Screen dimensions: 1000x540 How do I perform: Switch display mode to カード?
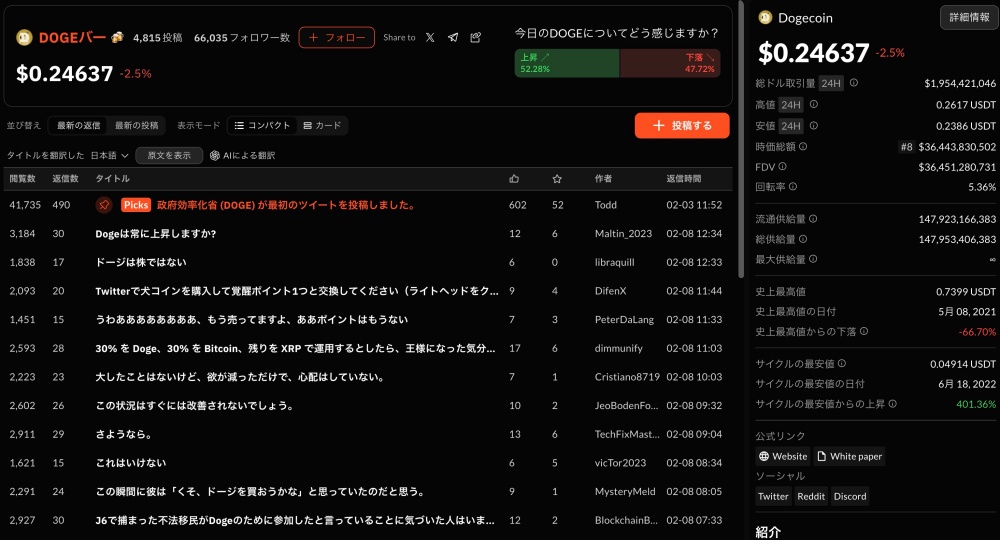click(322, 126)
